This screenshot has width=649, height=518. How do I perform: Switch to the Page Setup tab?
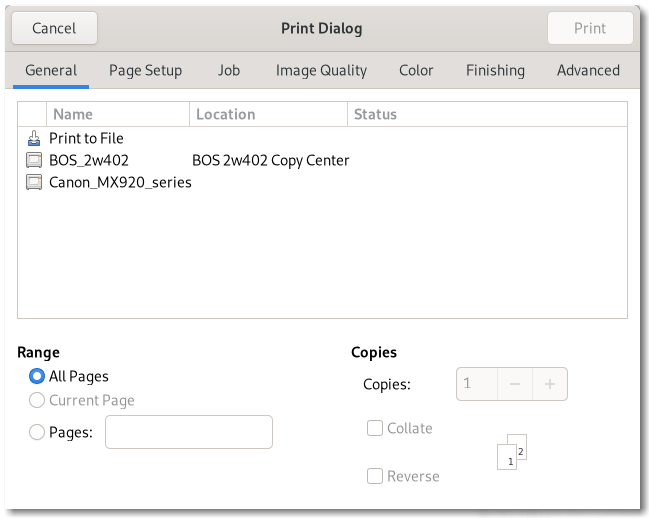(x=145, y=70)
